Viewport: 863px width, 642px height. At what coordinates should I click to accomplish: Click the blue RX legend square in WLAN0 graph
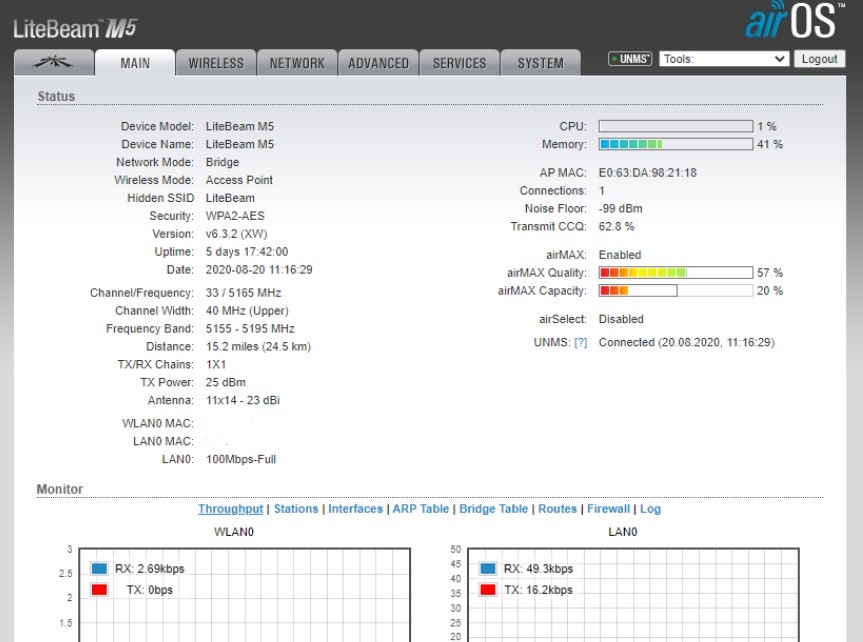click(x=100, y=568)
